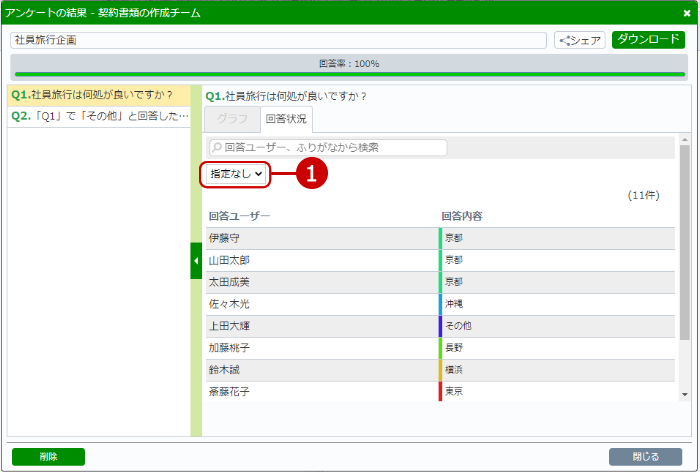Collapse the left panel with green arrow
Image resolution: width=700 pixels, height=472 pixels.
(196, 261)
